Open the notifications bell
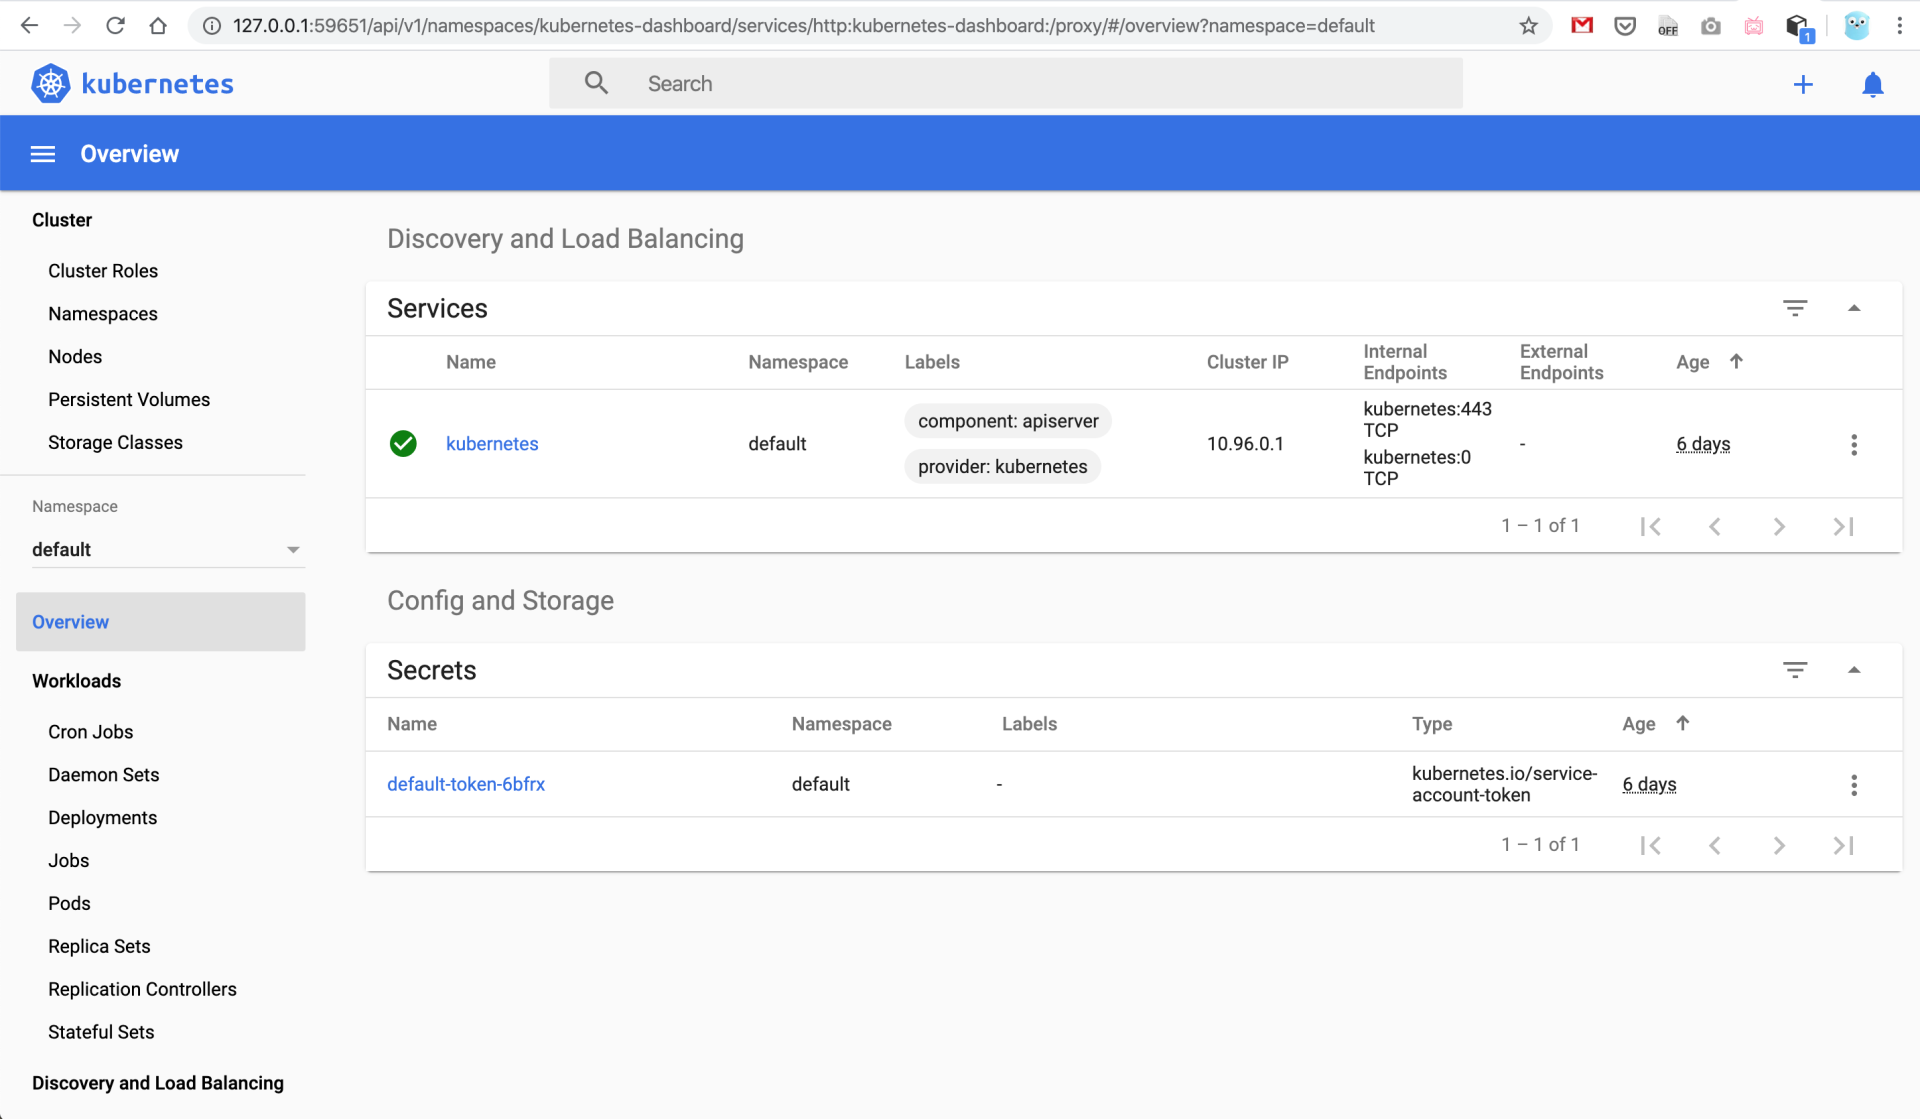This screenshot has width=1920, height=1119. (1872, 85)
